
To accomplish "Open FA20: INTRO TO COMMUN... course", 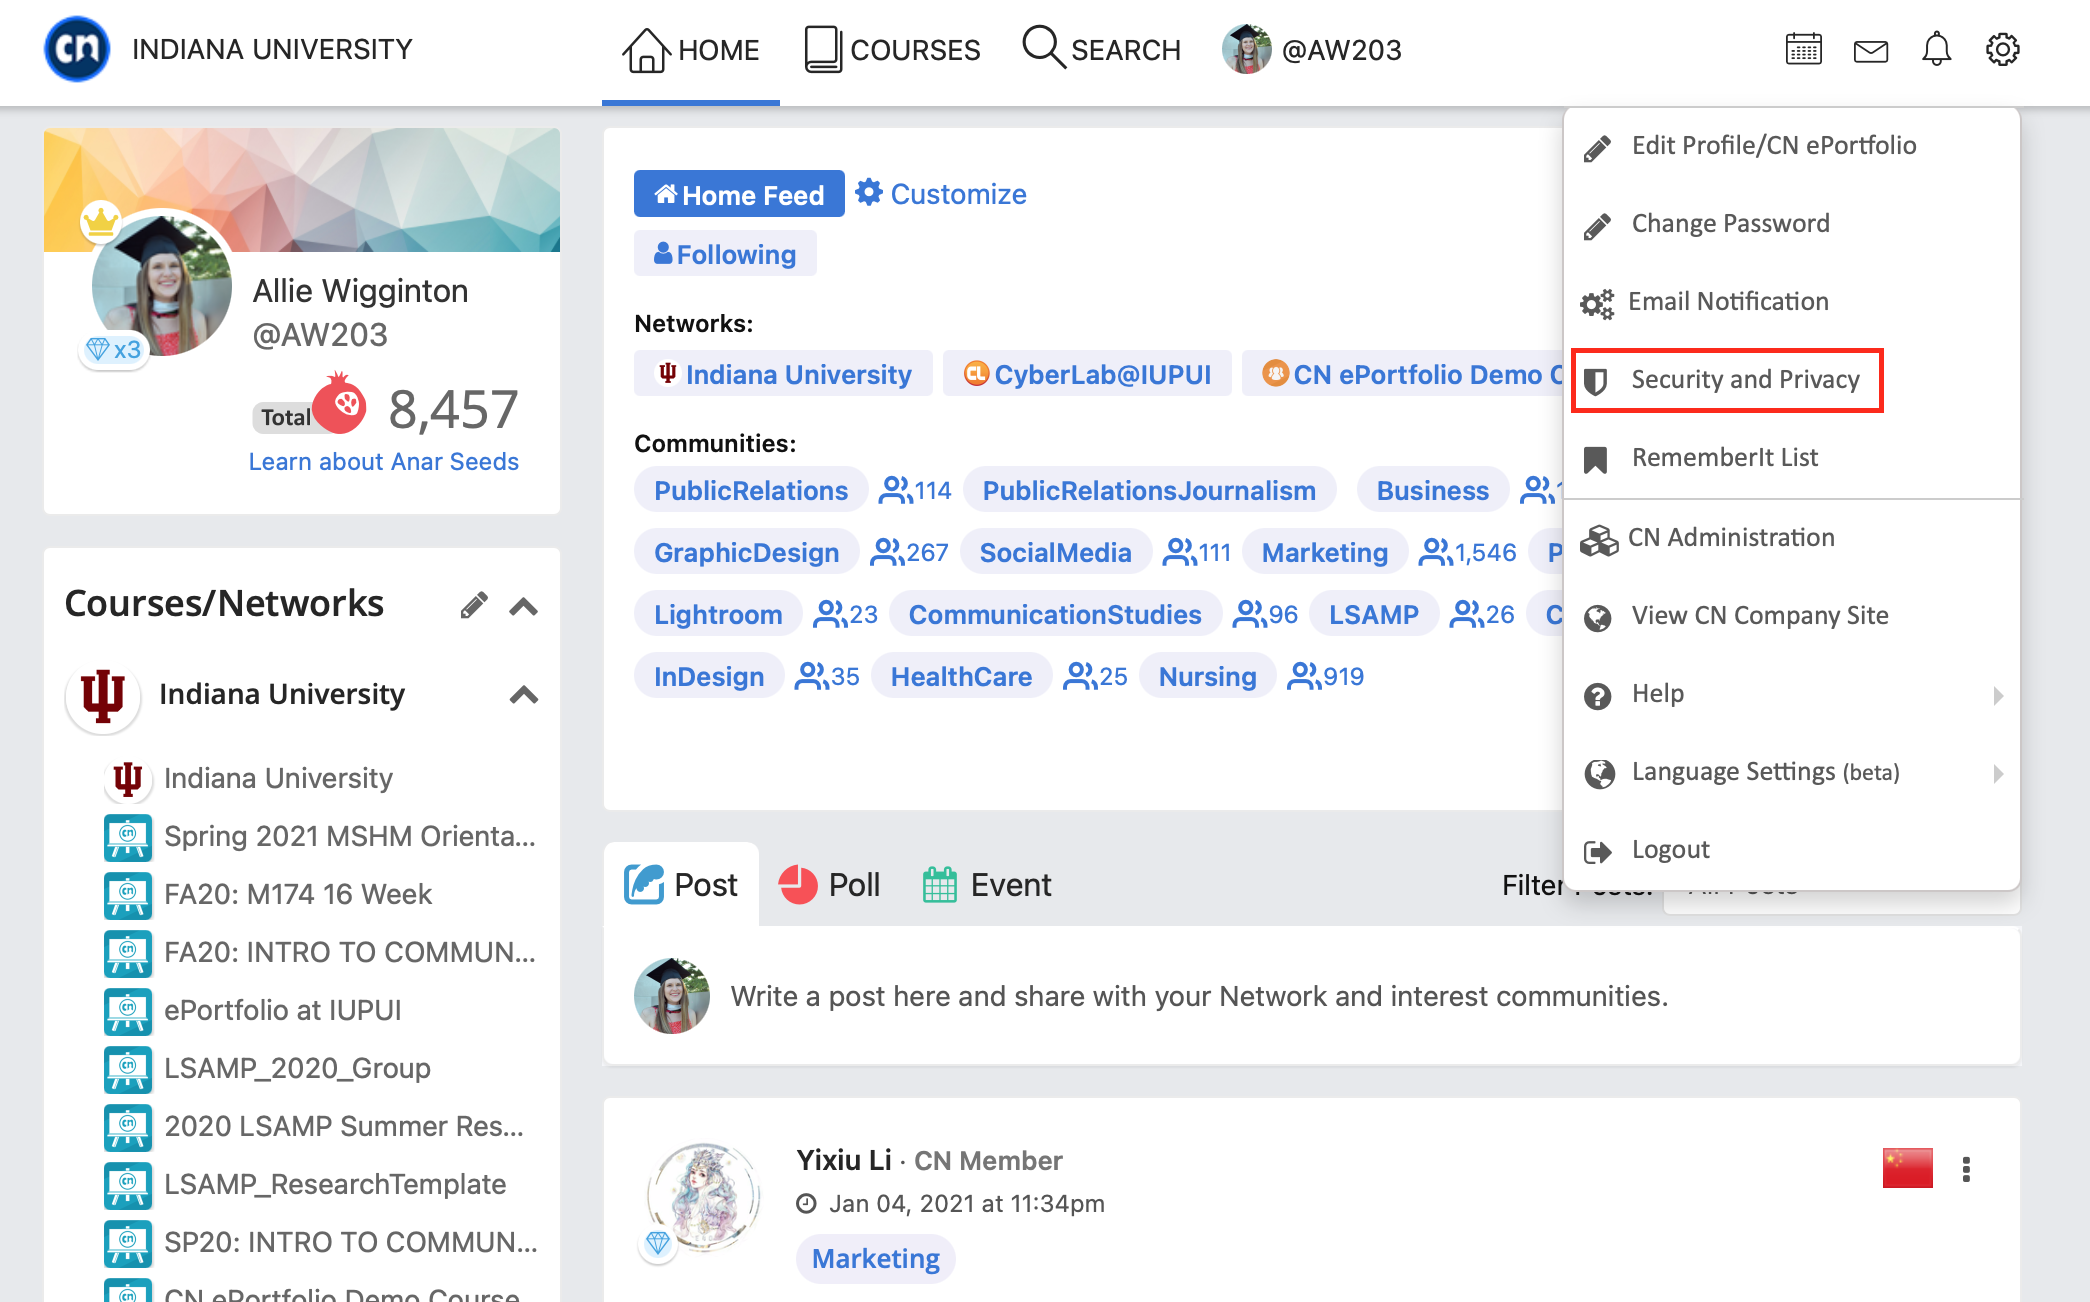I will click(x=350, y=952).
